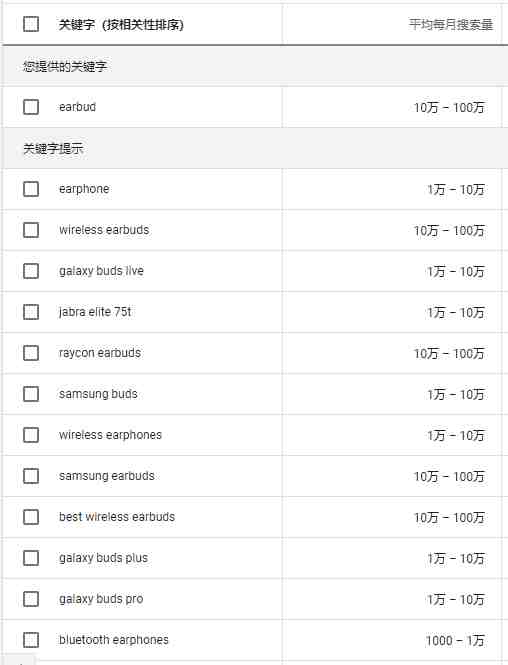Check the bluetooth earphones checkbox
508x665 pixels.
[x=31, y=640]
